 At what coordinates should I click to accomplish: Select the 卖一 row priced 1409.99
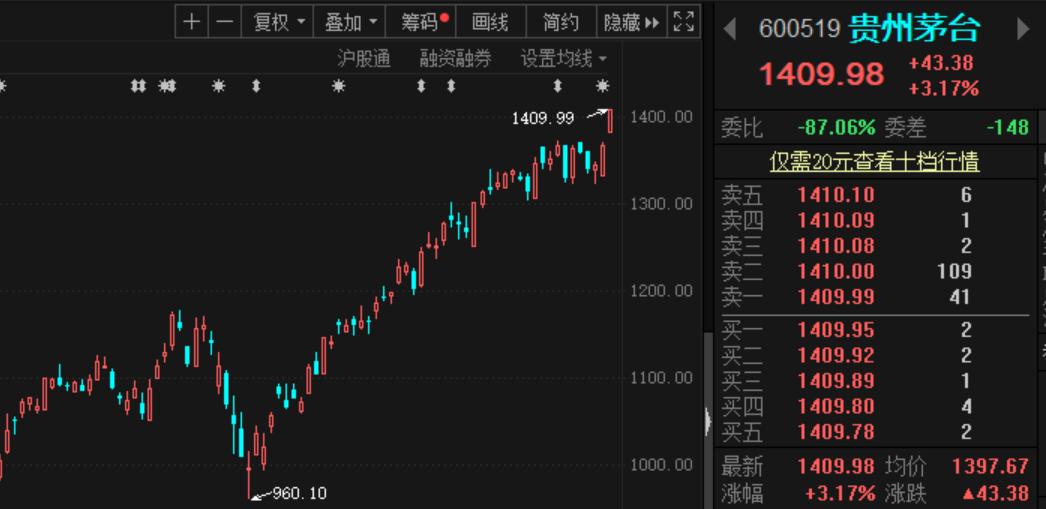click(x=875, y=296)
